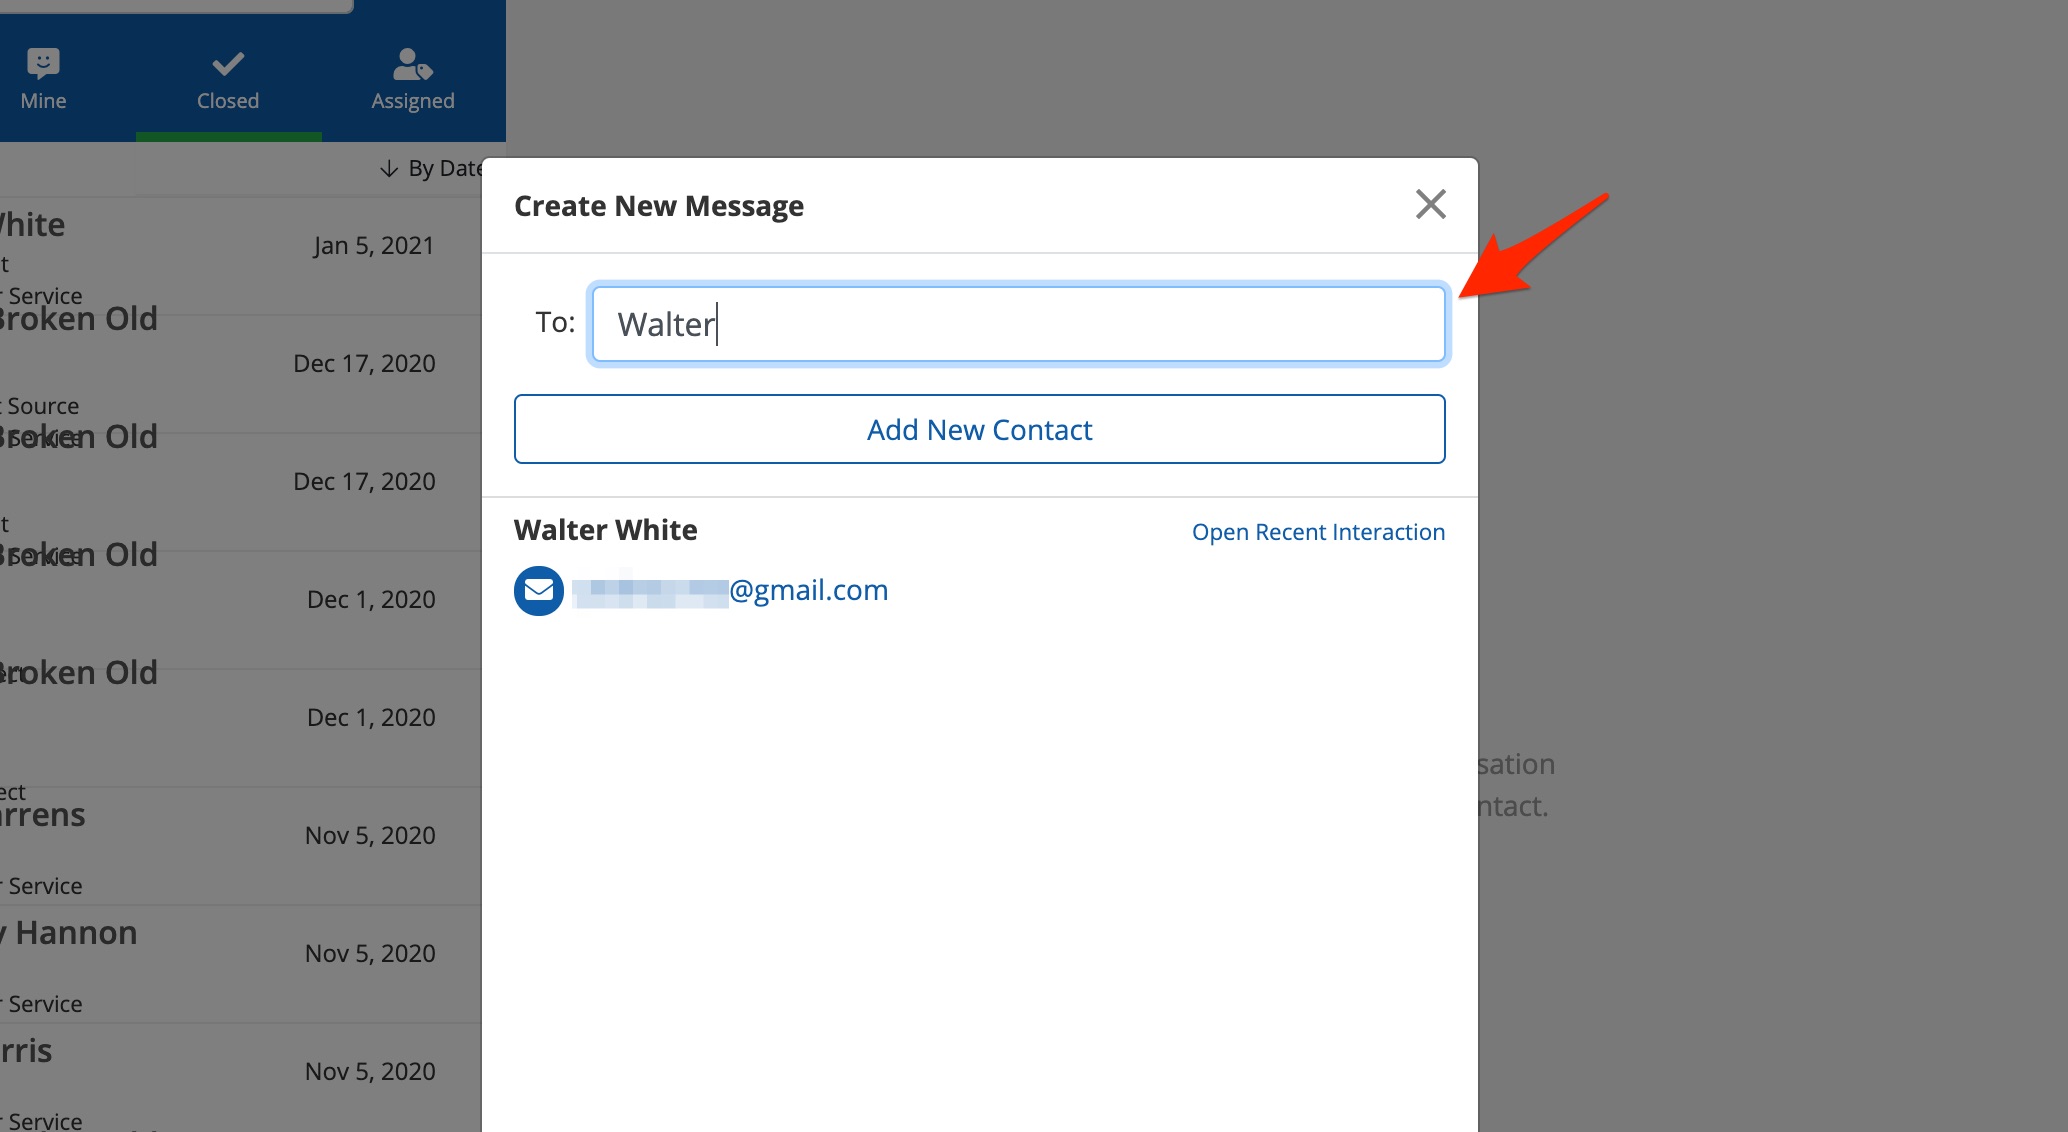The height and width of the screenshot is (1132, 2068).
Task: Close the Create New Message dialog
Action: click(x=1430, y=204)
